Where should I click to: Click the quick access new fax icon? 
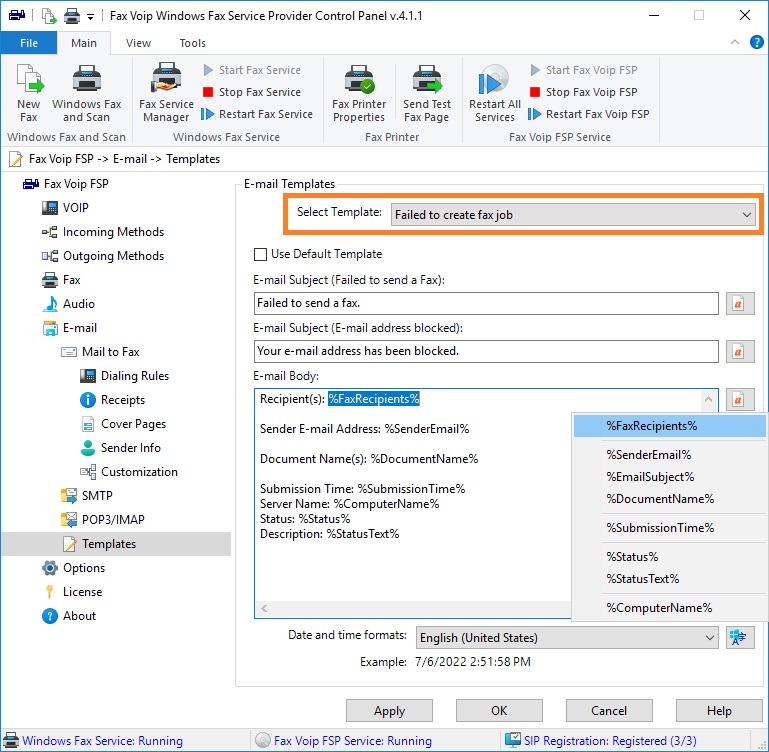(x=49, y=16)
